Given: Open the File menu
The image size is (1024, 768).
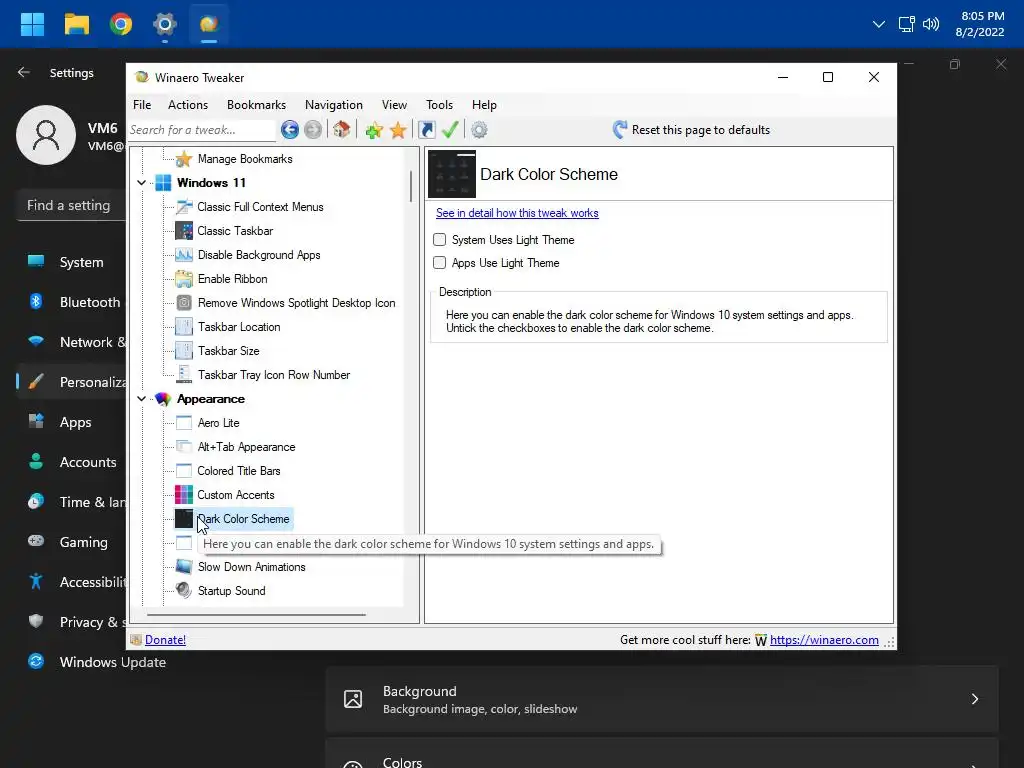Looking at the screenshot, I should (142, 105).
